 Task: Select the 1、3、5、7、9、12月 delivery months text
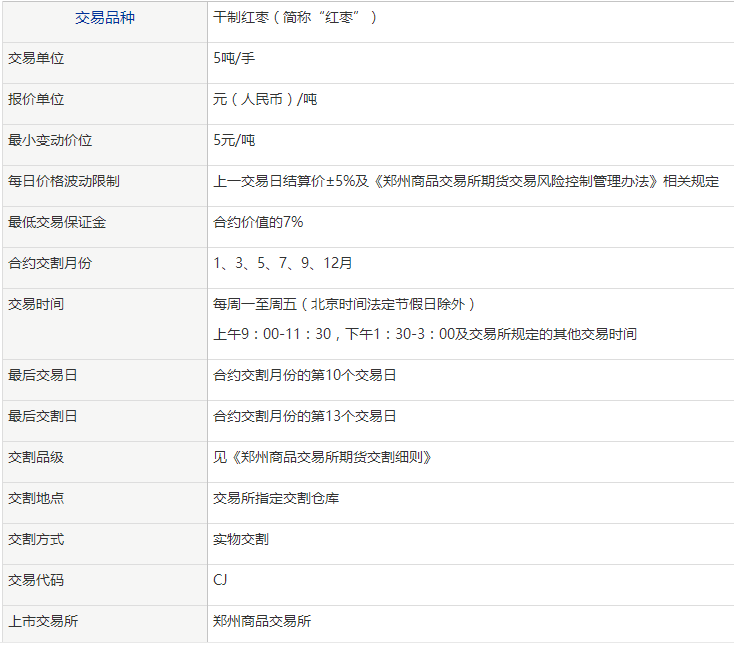[x=283, y=263]
